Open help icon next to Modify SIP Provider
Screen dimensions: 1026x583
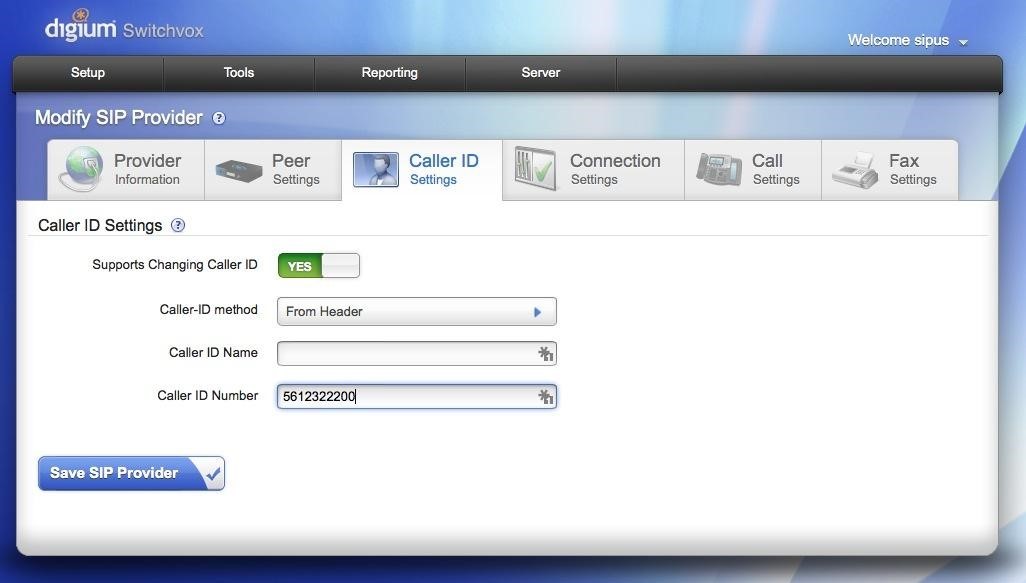[x=219, y=118]
